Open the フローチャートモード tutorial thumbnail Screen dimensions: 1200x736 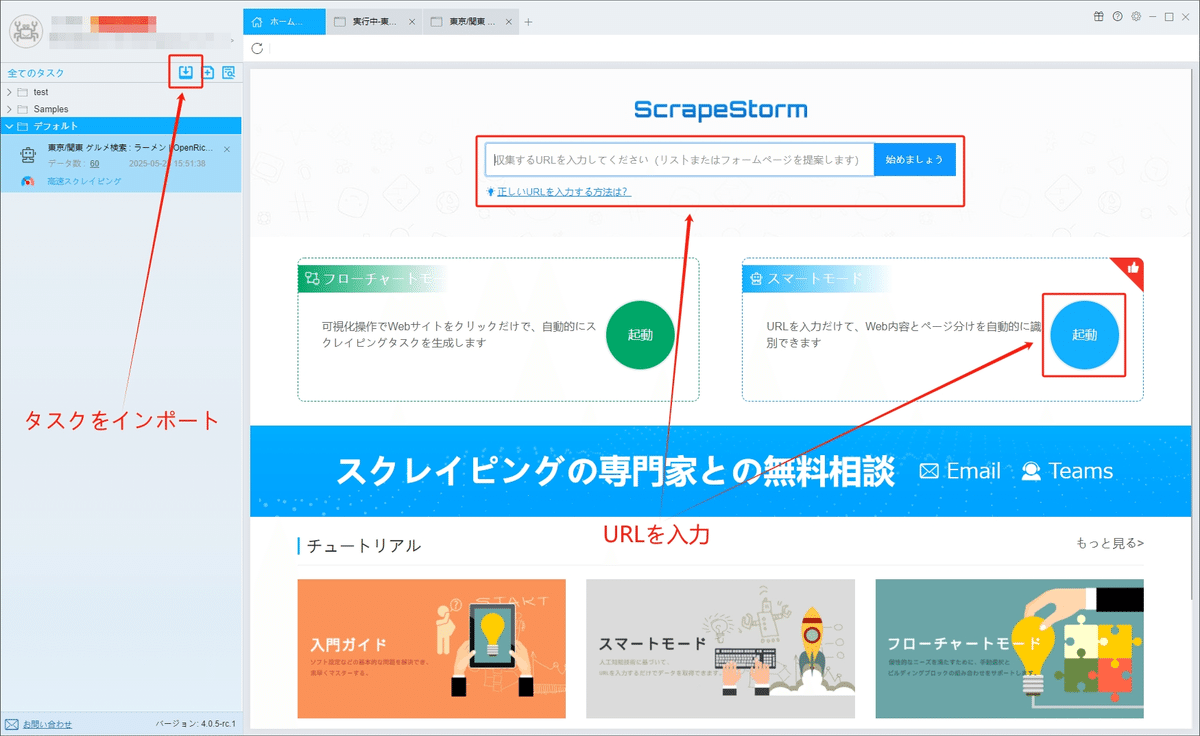pyautogui.click(x=1009, y=648)
